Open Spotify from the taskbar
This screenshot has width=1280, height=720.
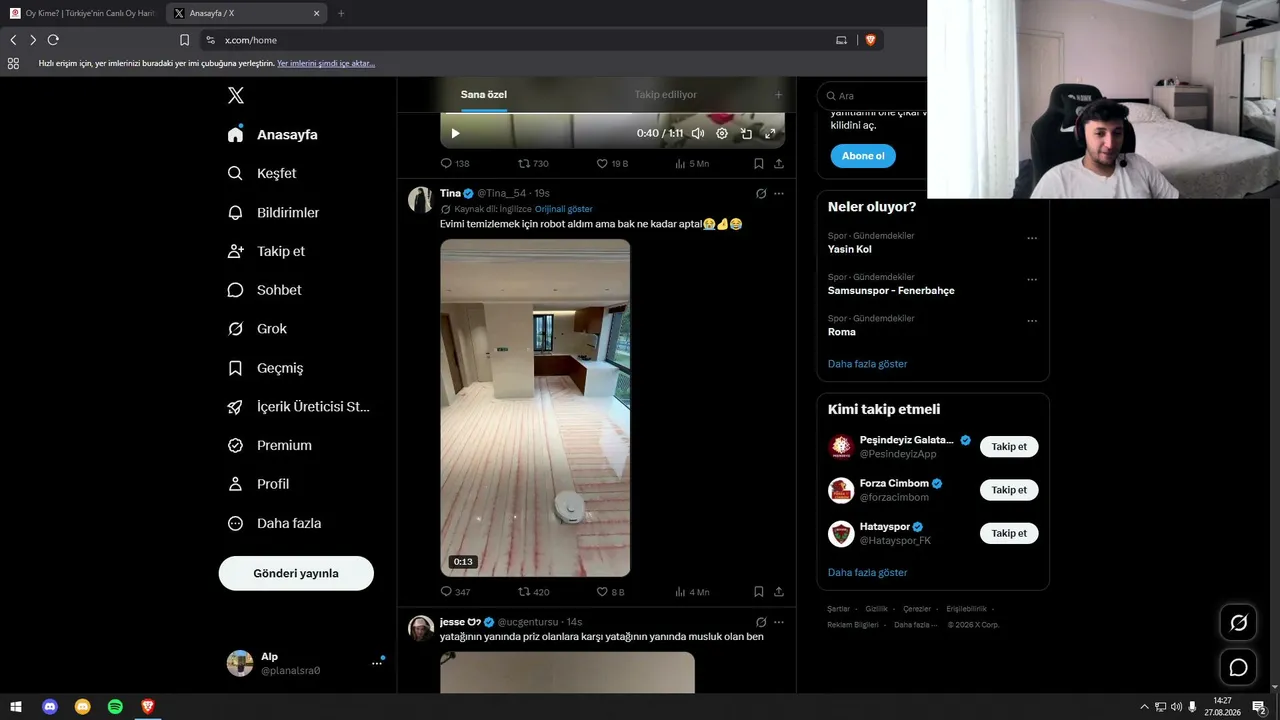(115, 707)
